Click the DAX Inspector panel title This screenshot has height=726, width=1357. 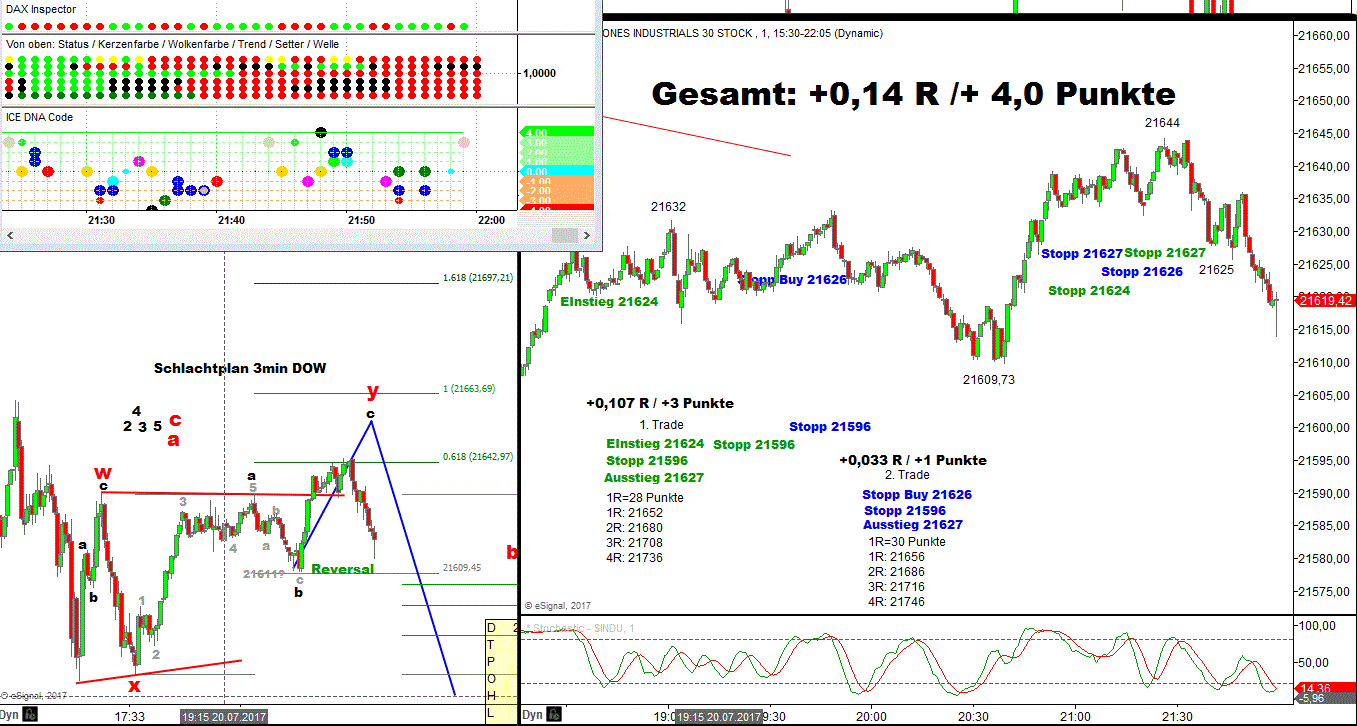click(x=41, y=9)
